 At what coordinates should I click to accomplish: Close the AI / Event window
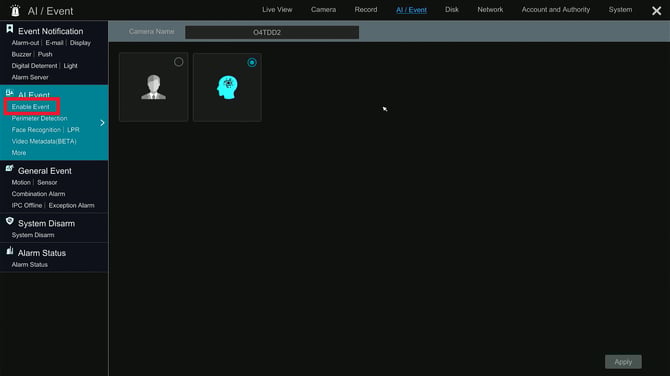(656, 11)
